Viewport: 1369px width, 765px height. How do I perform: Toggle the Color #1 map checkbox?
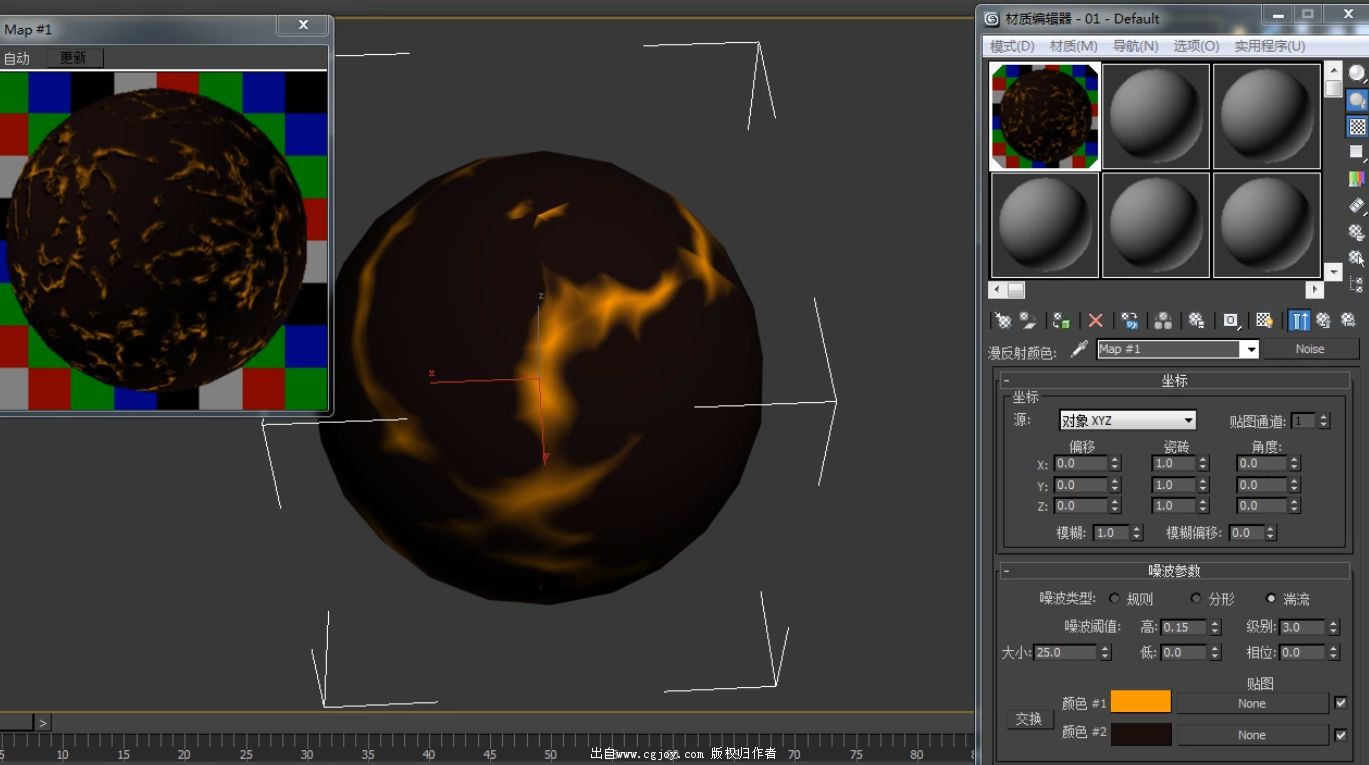[1341, 703]
